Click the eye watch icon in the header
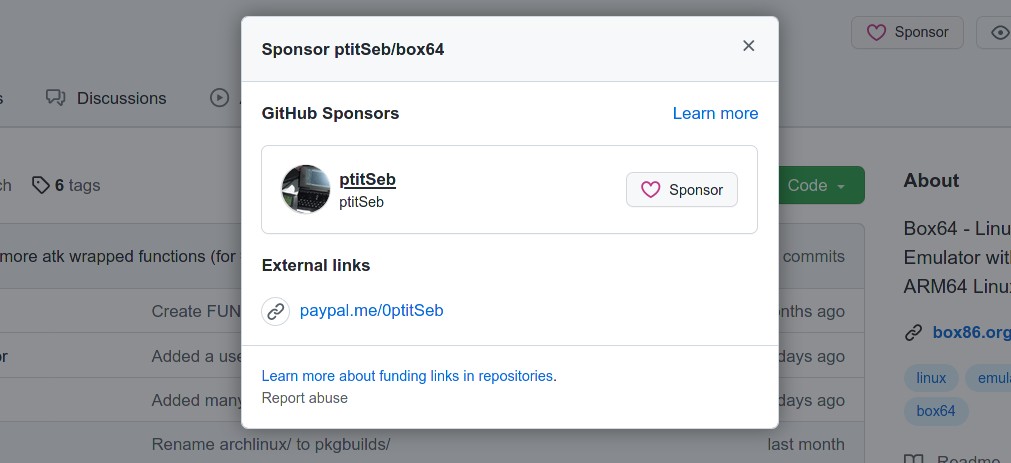Viewport: 1011px width, 463px height. pos(1000,32)
